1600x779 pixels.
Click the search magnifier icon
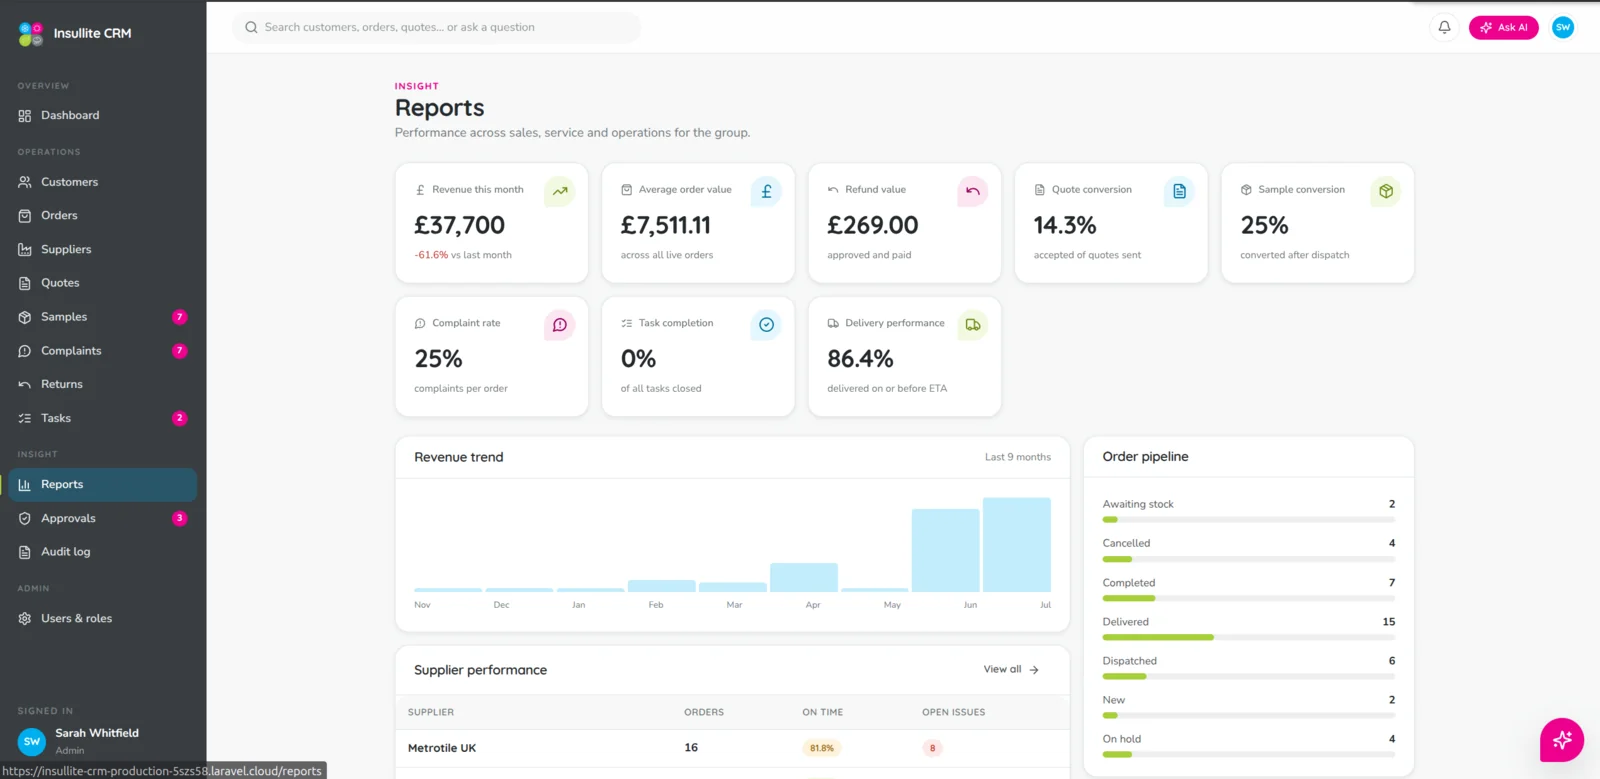click(x=252, y=27)
